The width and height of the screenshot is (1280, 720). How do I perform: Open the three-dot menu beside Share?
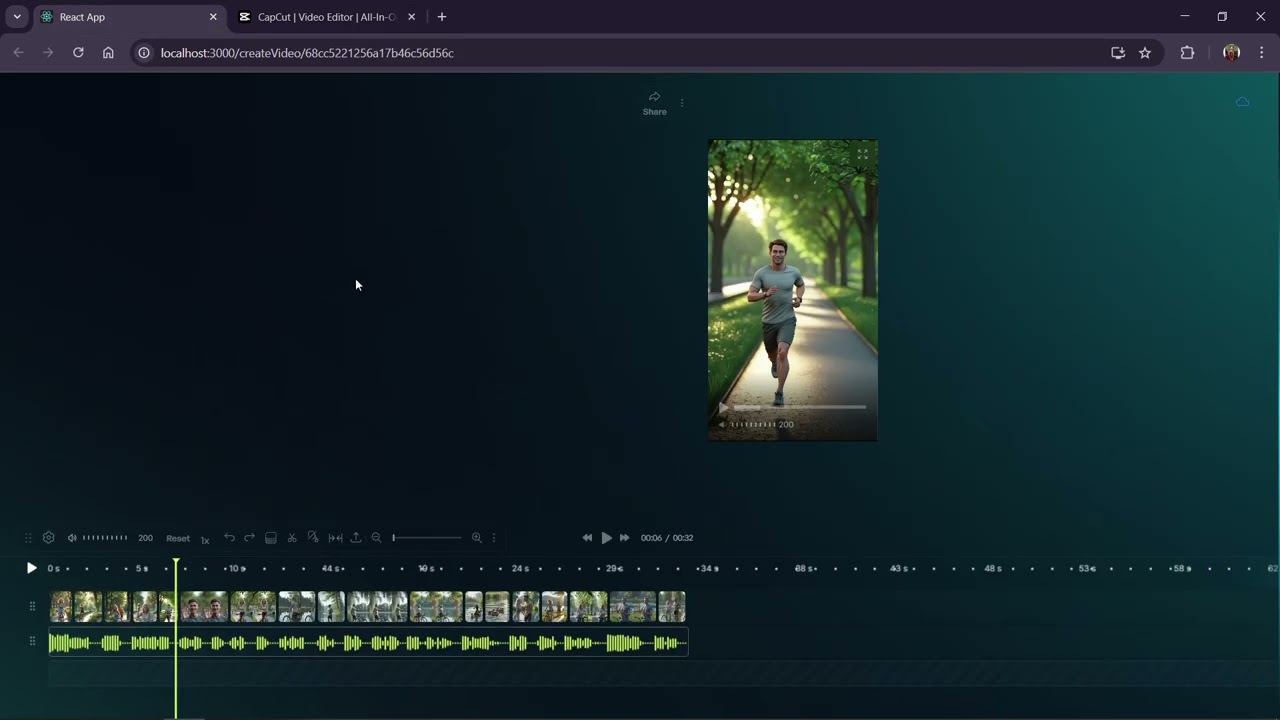[x=682, y=102]
